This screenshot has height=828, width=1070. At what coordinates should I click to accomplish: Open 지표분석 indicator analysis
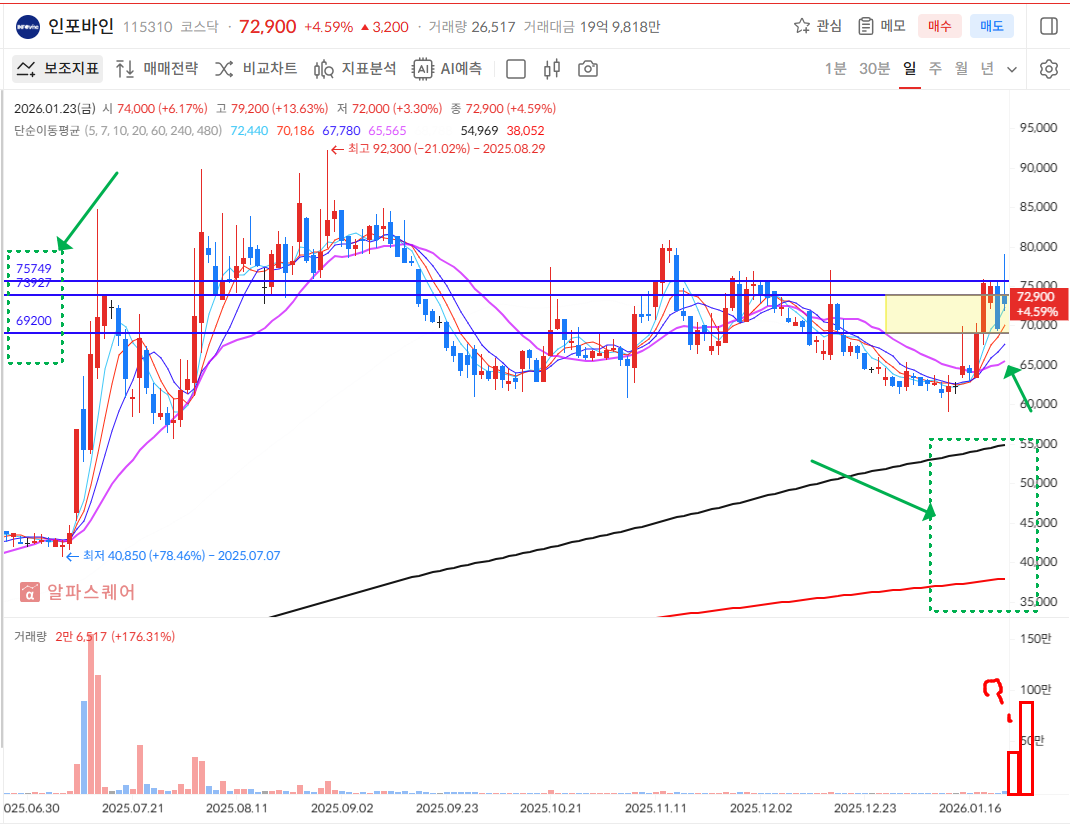pos(355,69)
